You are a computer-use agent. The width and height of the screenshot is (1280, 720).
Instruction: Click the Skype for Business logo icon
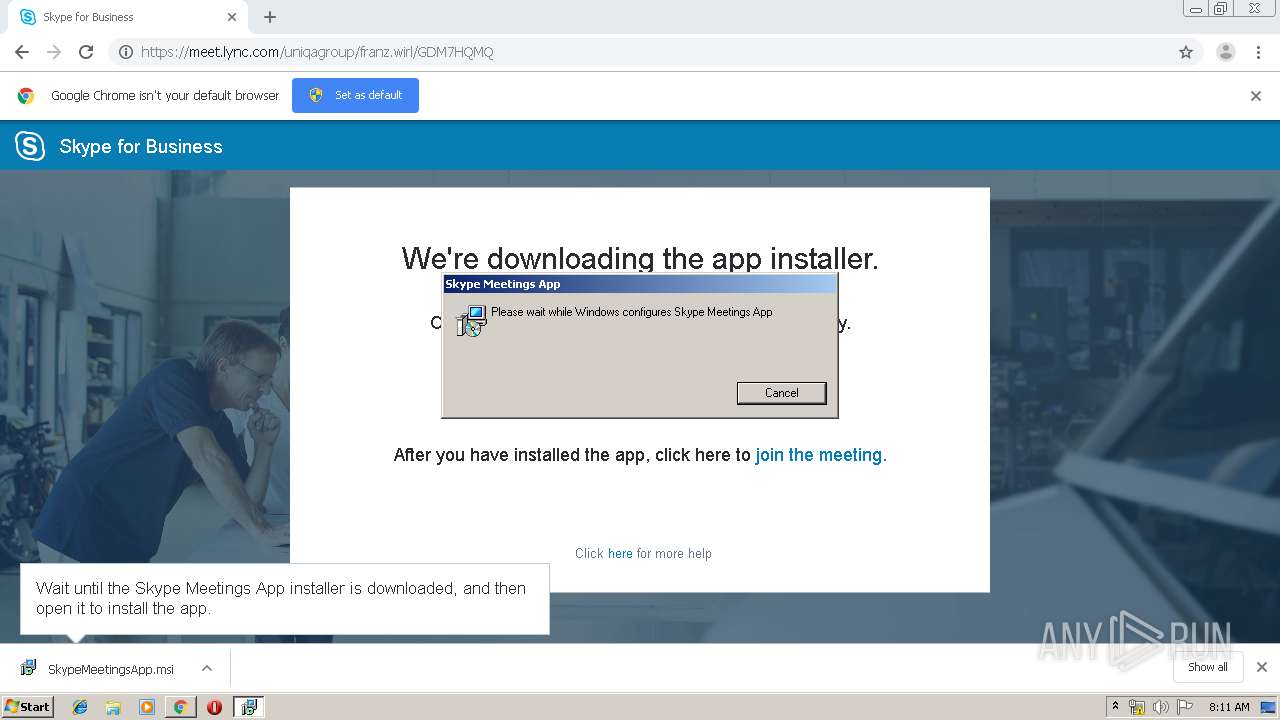click(x=30, y=146)
